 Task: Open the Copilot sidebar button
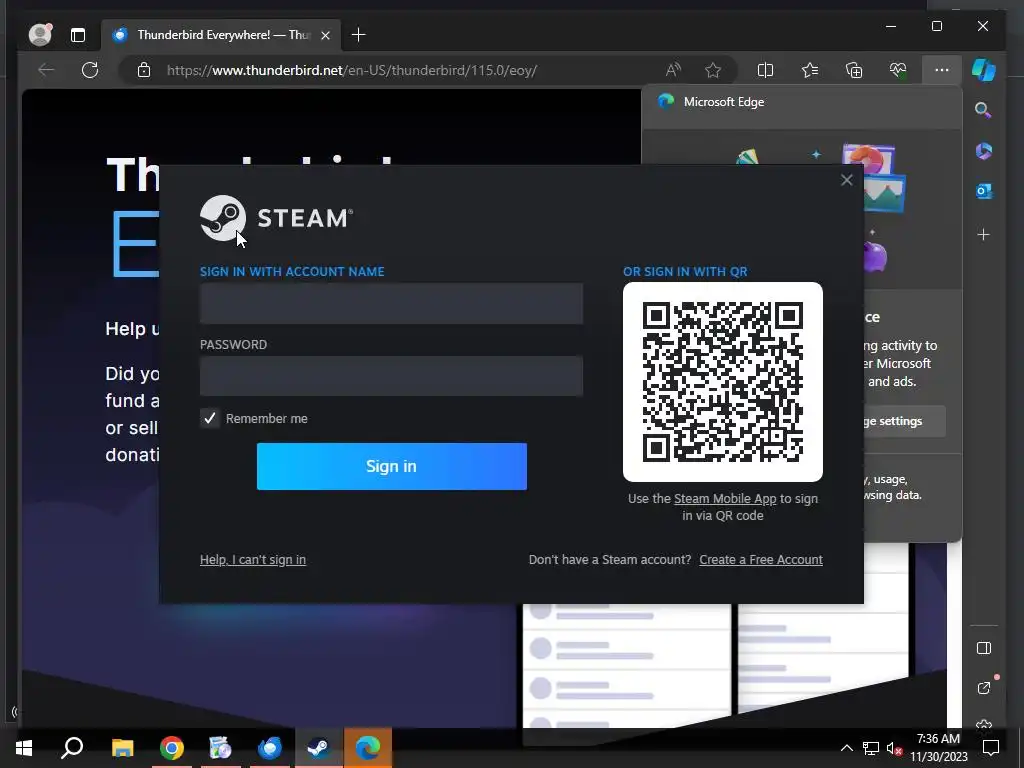(984, 70)
